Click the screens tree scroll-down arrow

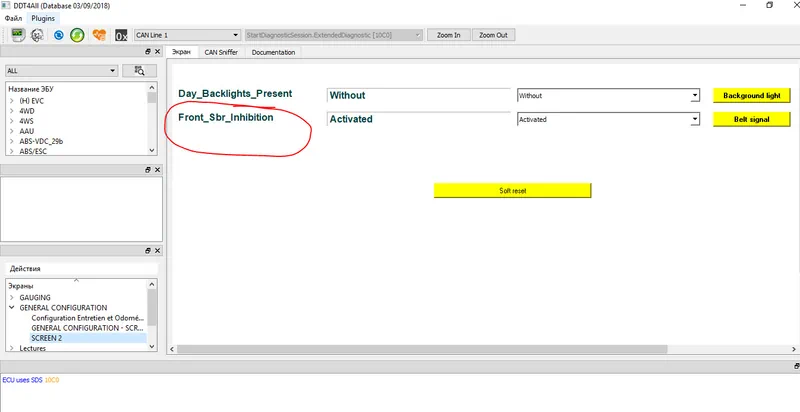click(152, 346)
